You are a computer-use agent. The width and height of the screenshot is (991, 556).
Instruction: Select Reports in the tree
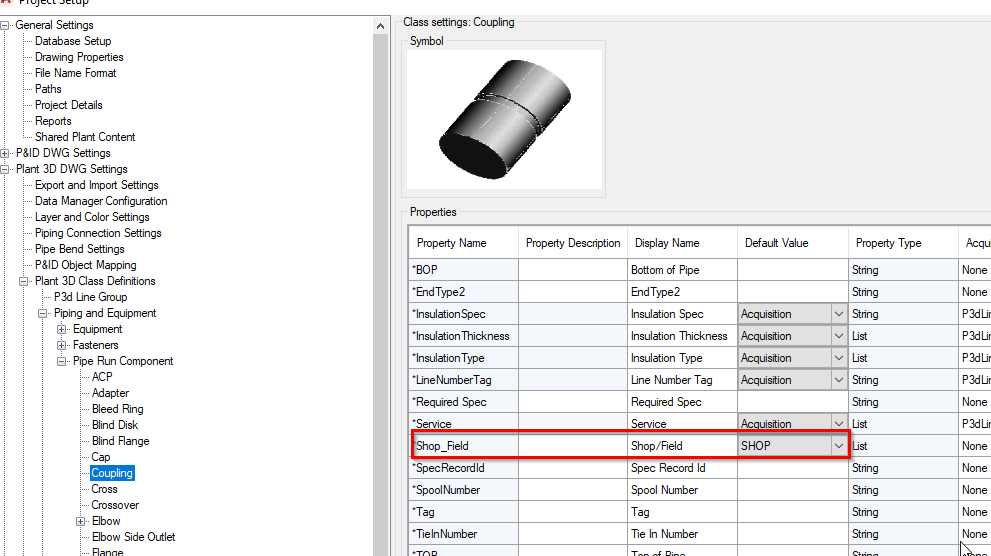pyautogui.click(x=53, y=121)
